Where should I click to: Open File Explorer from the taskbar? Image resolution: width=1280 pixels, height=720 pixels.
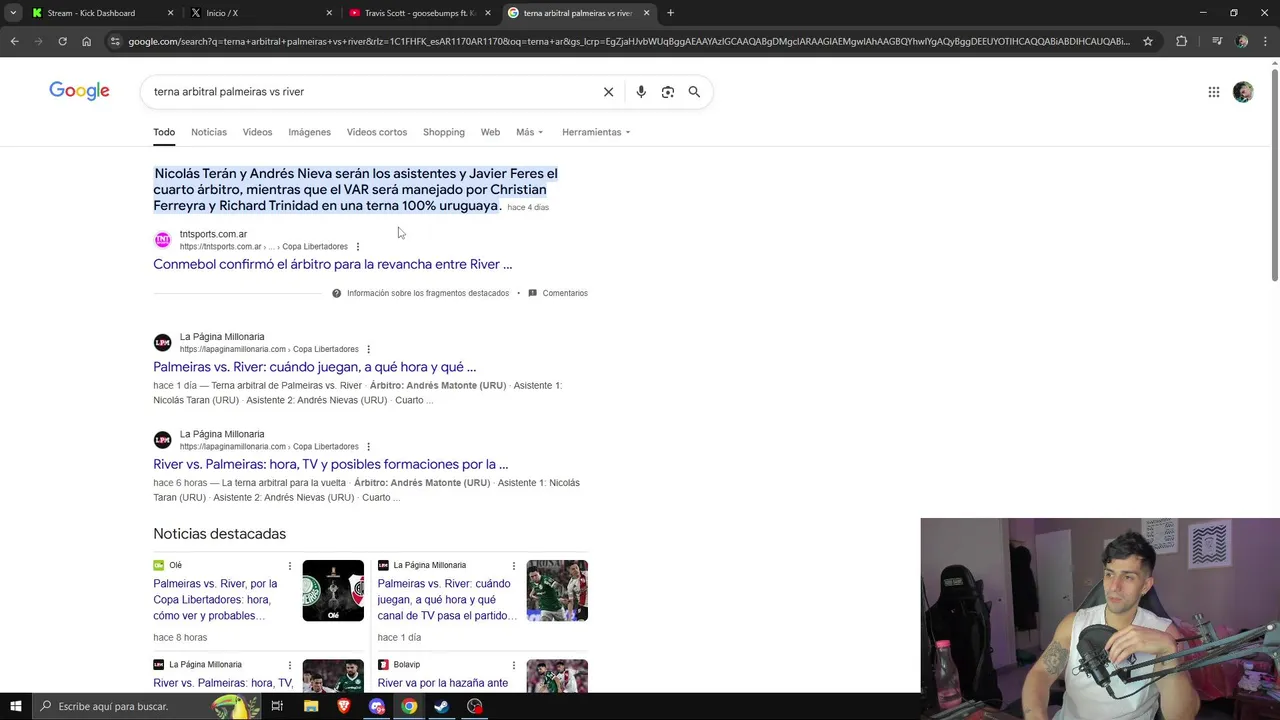pos(311,706)
